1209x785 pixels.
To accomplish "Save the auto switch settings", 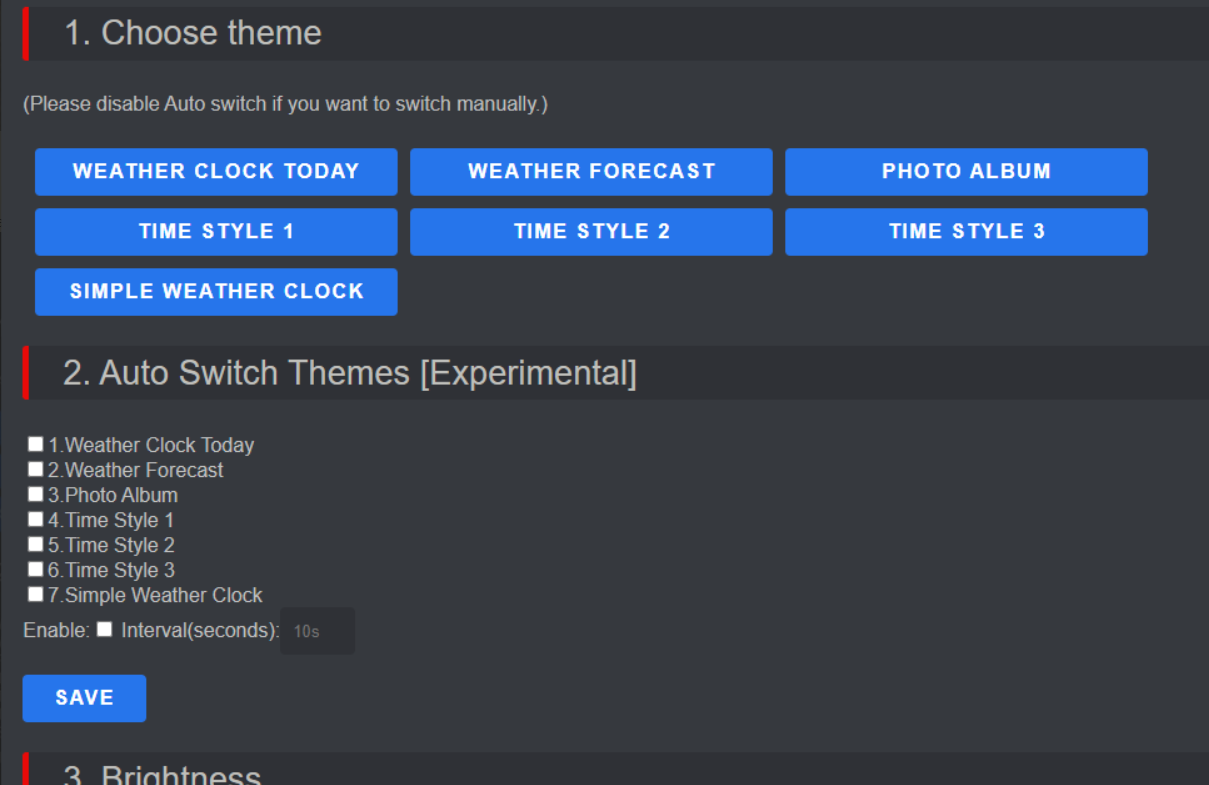I will [x=84, y=698].
